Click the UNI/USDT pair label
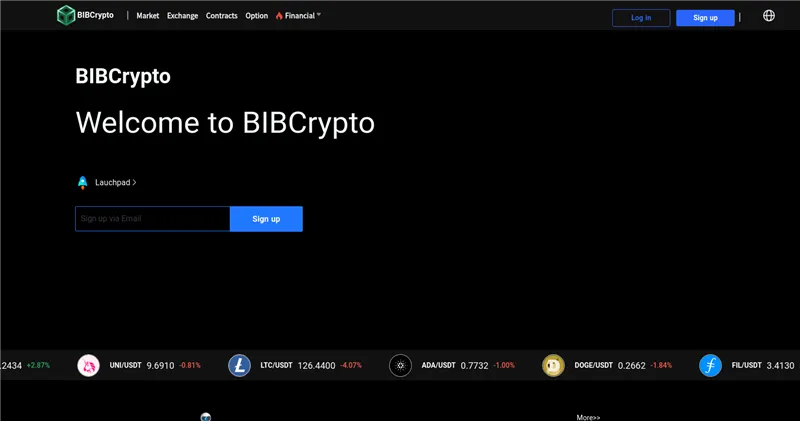The width and height of the screenshot is (800, 421). (x=126, y=365)
